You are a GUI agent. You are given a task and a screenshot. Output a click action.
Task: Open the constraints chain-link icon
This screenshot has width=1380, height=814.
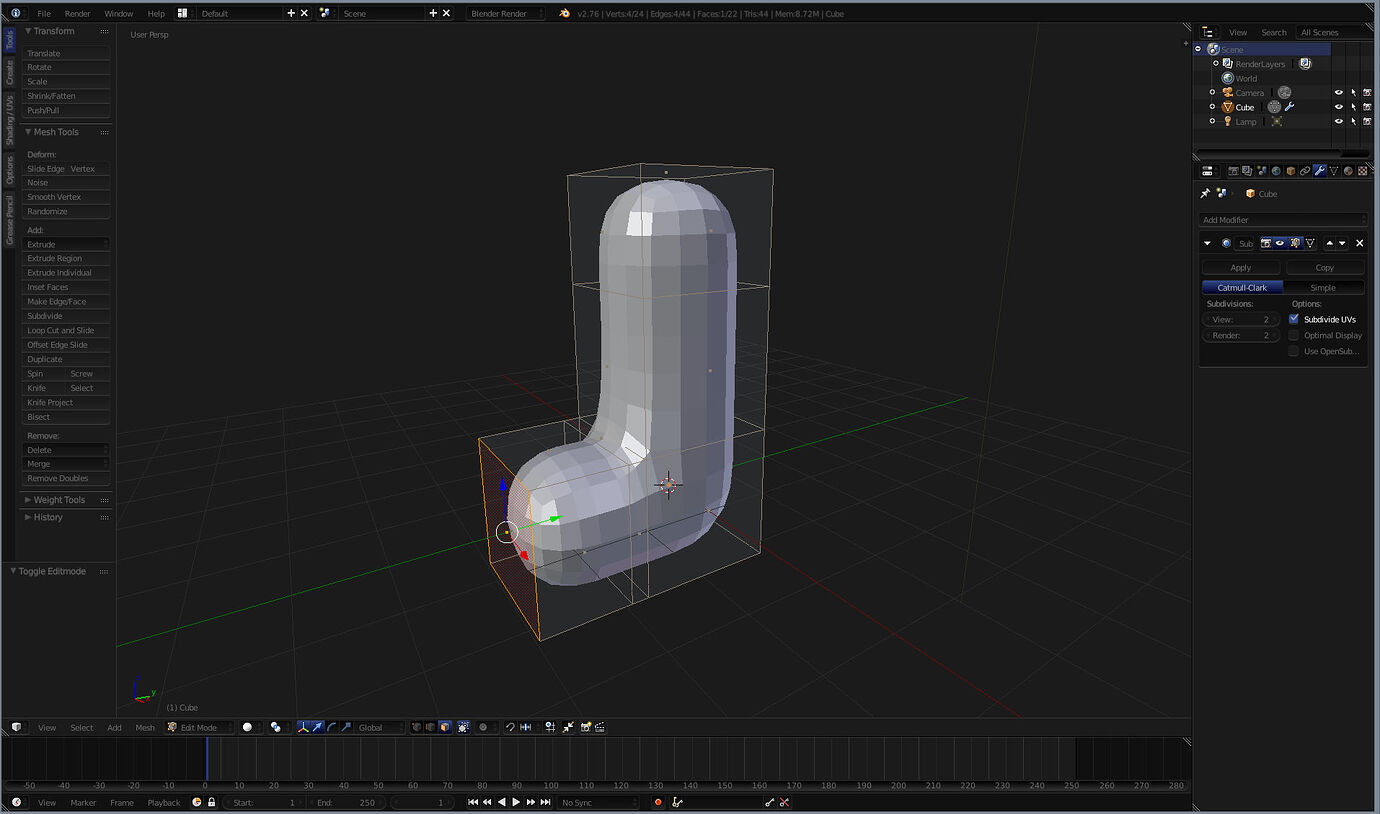[x=1305, y=171]
